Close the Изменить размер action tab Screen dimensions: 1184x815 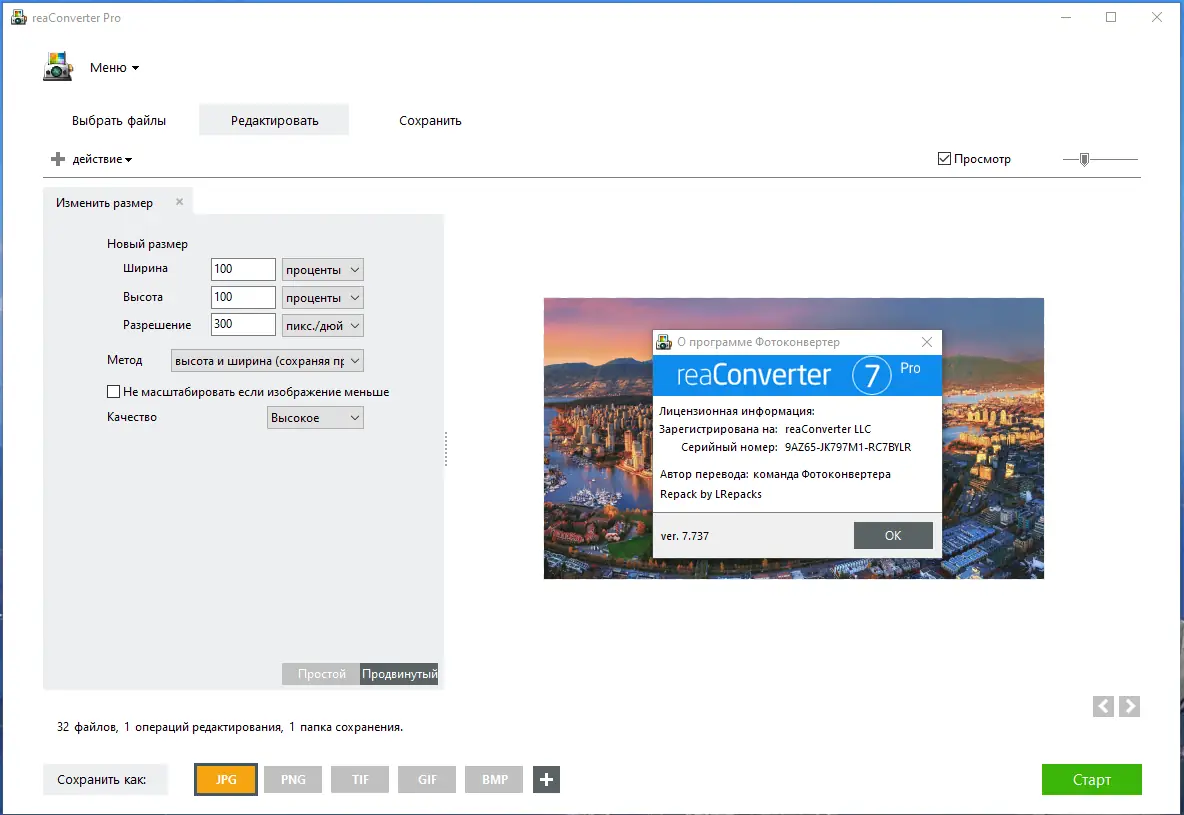pyautogui.click(x=180, y=202)
